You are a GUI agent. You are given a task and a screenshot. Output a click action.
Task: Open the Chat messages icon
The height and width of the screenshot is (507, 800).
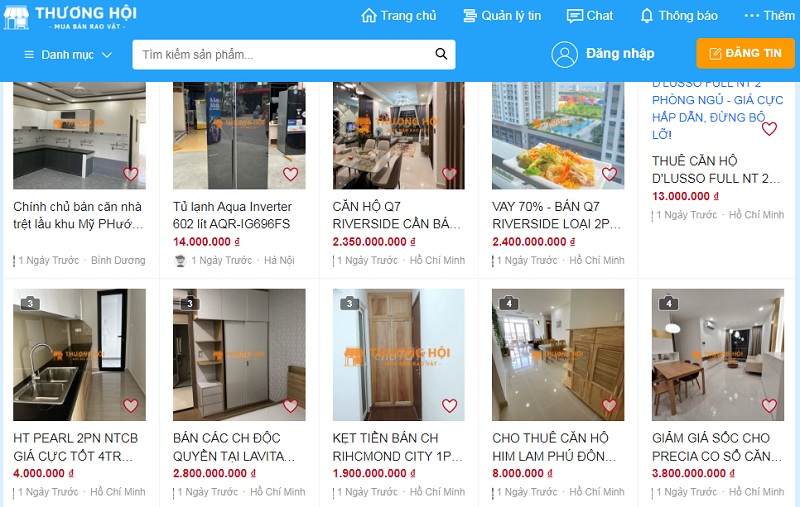[574, 16]
